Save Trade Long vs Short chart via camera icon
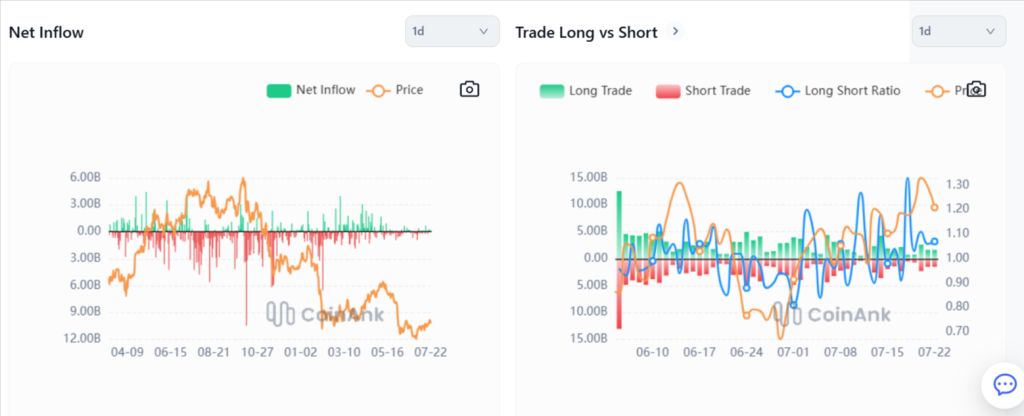Image resolution: width=1024 pixels, height=416 pixels. [x=976, y=89]
